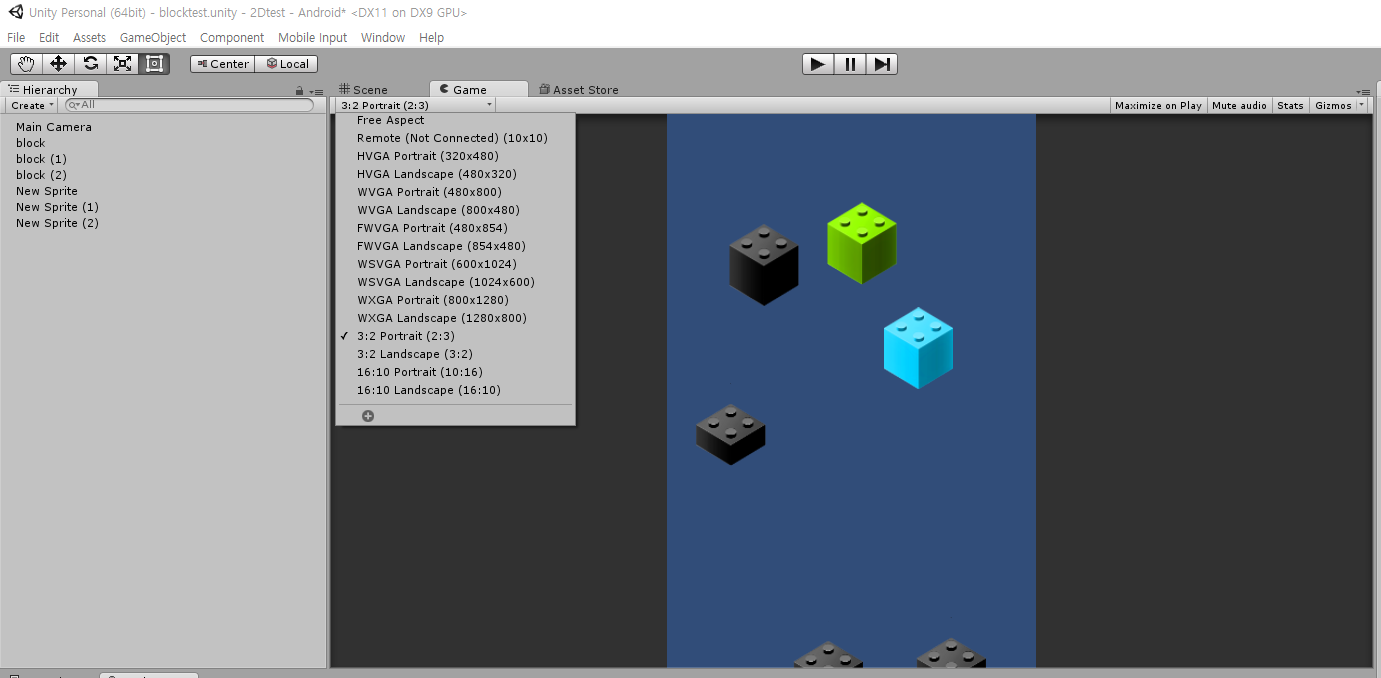Click the cyan block sprite
The image size is (1381, 678).
[918, 348]
